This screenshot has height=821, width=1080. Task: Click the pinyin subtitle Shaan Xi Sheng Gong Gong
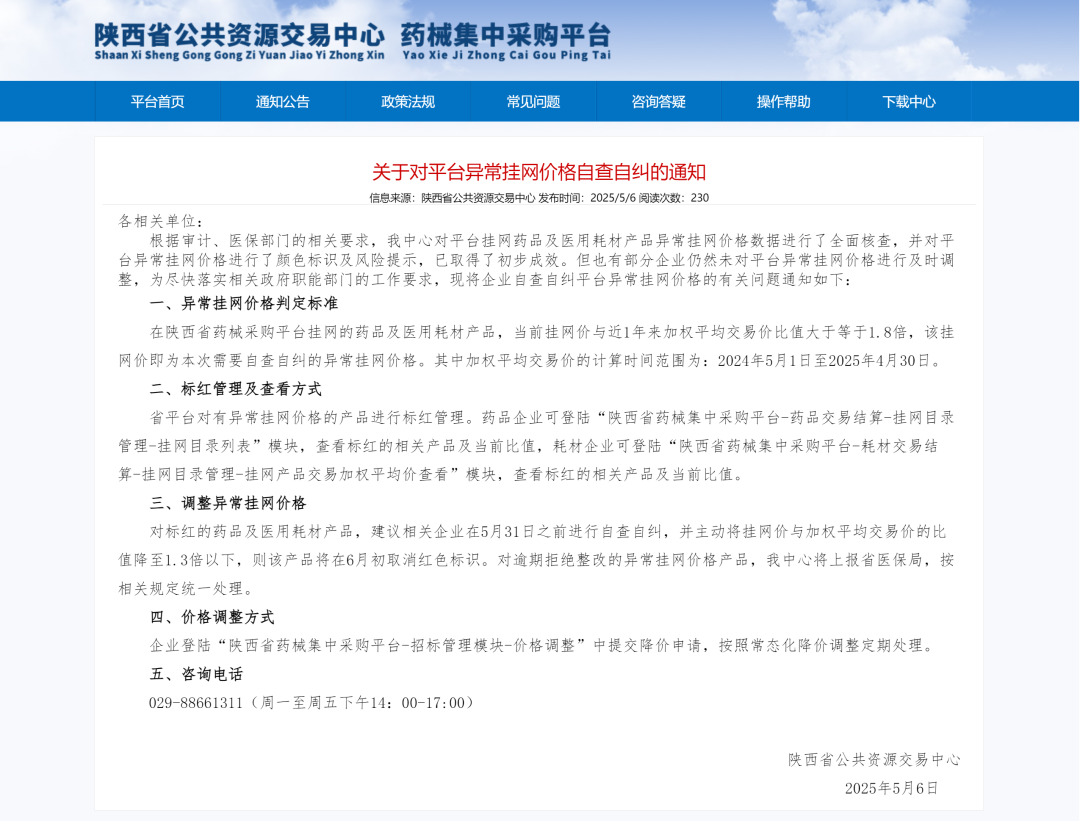pos(239,55)
